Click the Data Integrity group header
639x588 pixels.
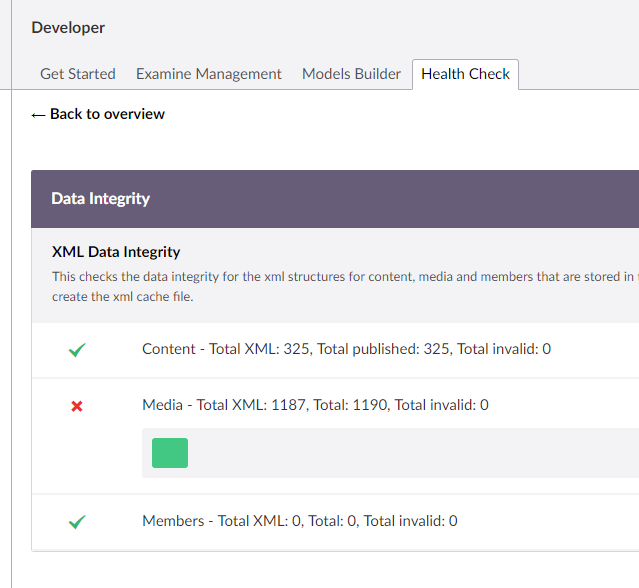[101, 199]
